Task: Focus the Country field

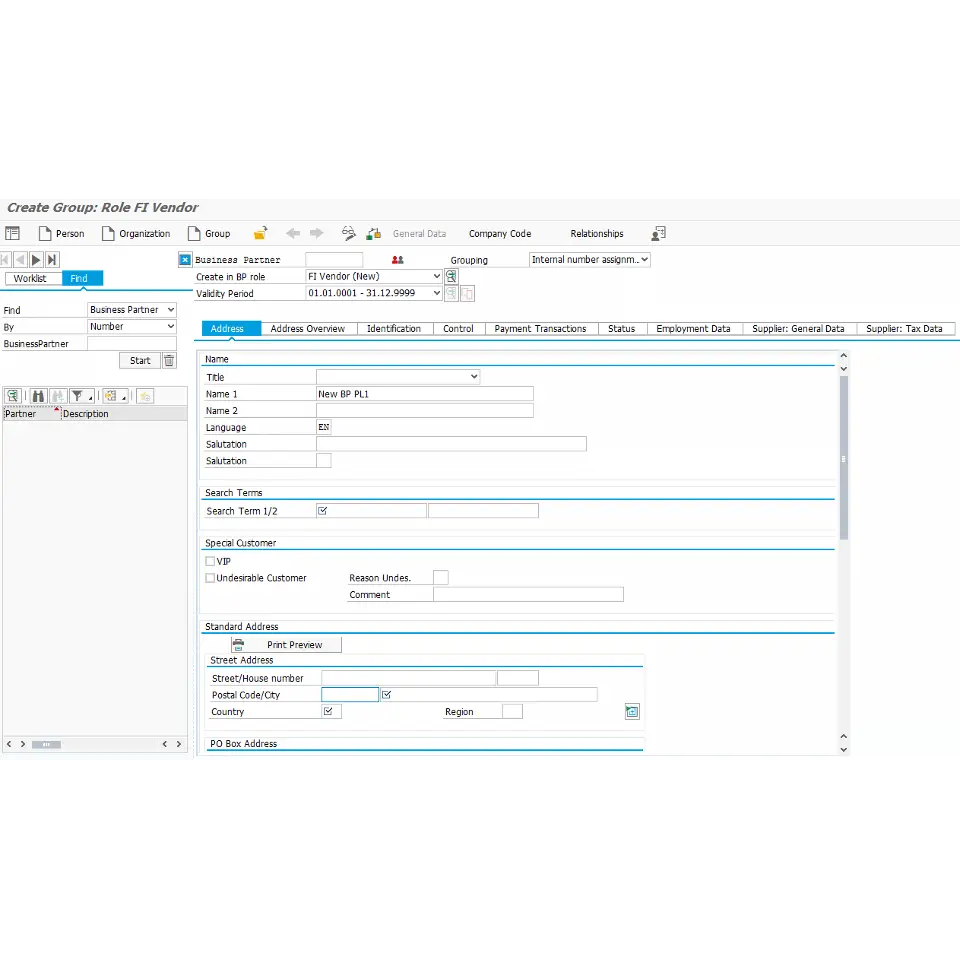Action: tap(331, 711)
